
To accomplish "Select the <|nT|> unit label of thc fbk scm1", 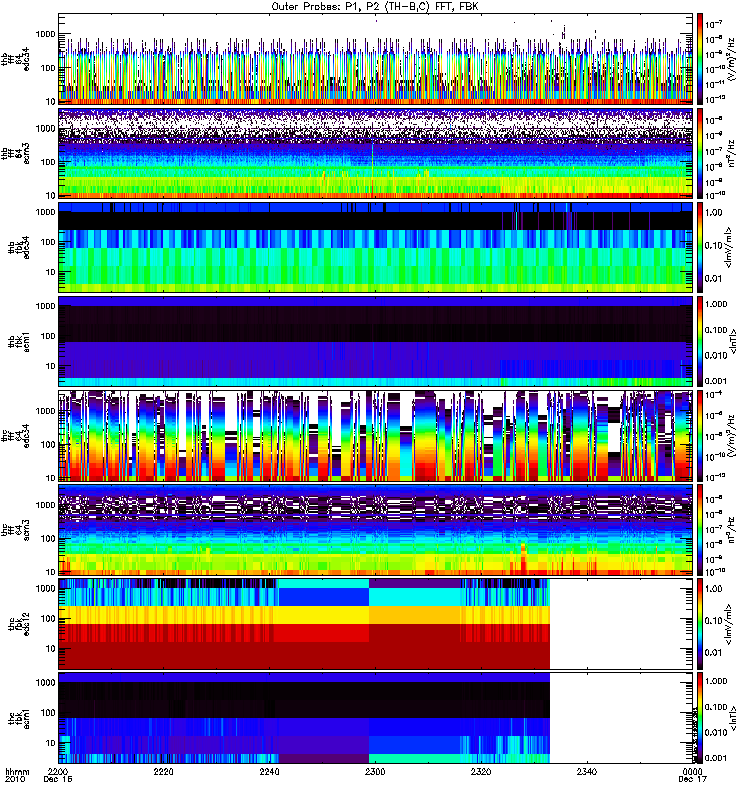I will tap(733, 718).
